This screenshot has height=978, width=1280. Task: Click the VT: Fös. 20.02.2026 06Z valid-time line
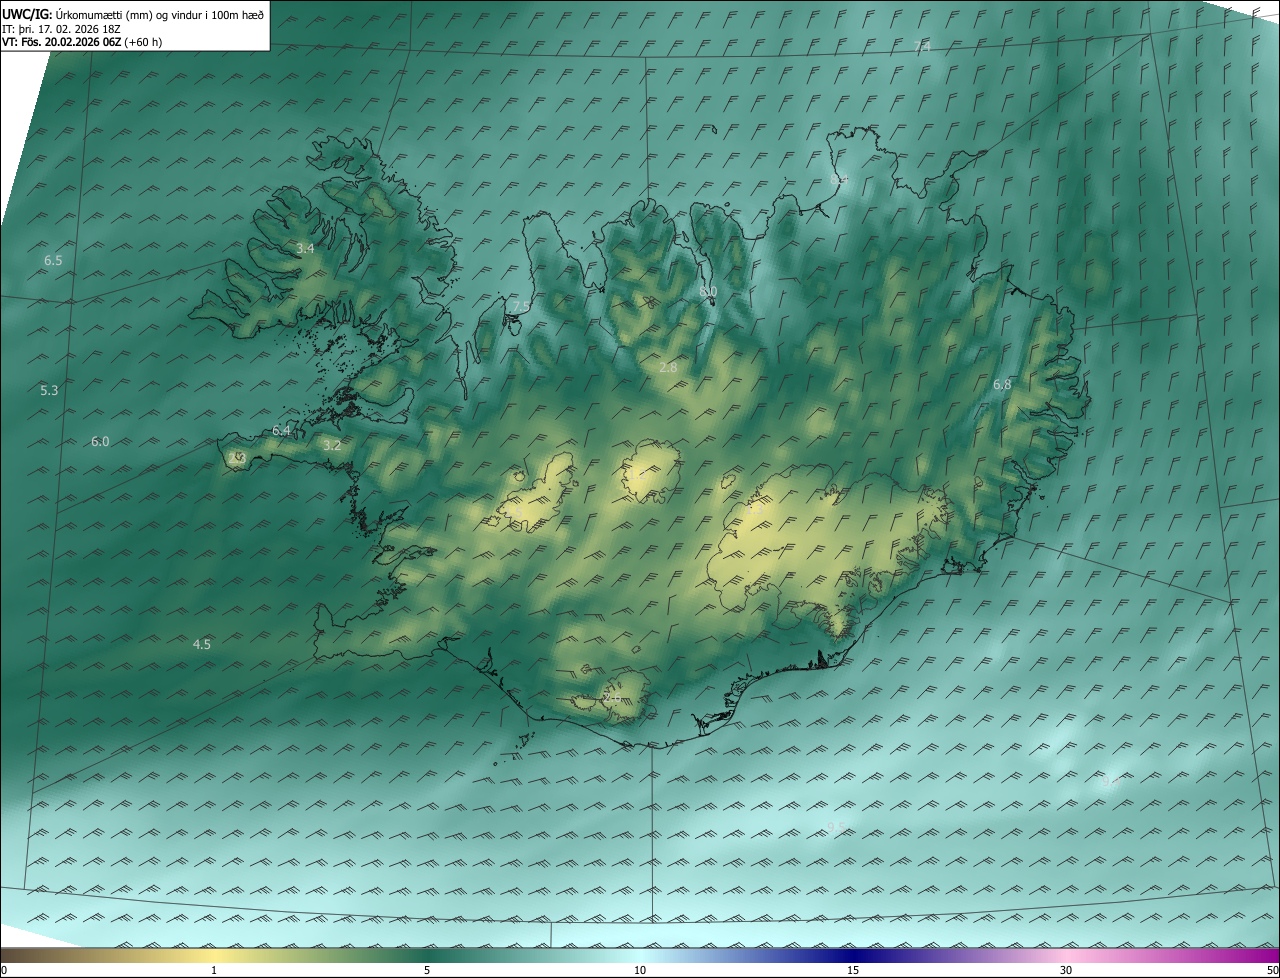click(82, 42)
